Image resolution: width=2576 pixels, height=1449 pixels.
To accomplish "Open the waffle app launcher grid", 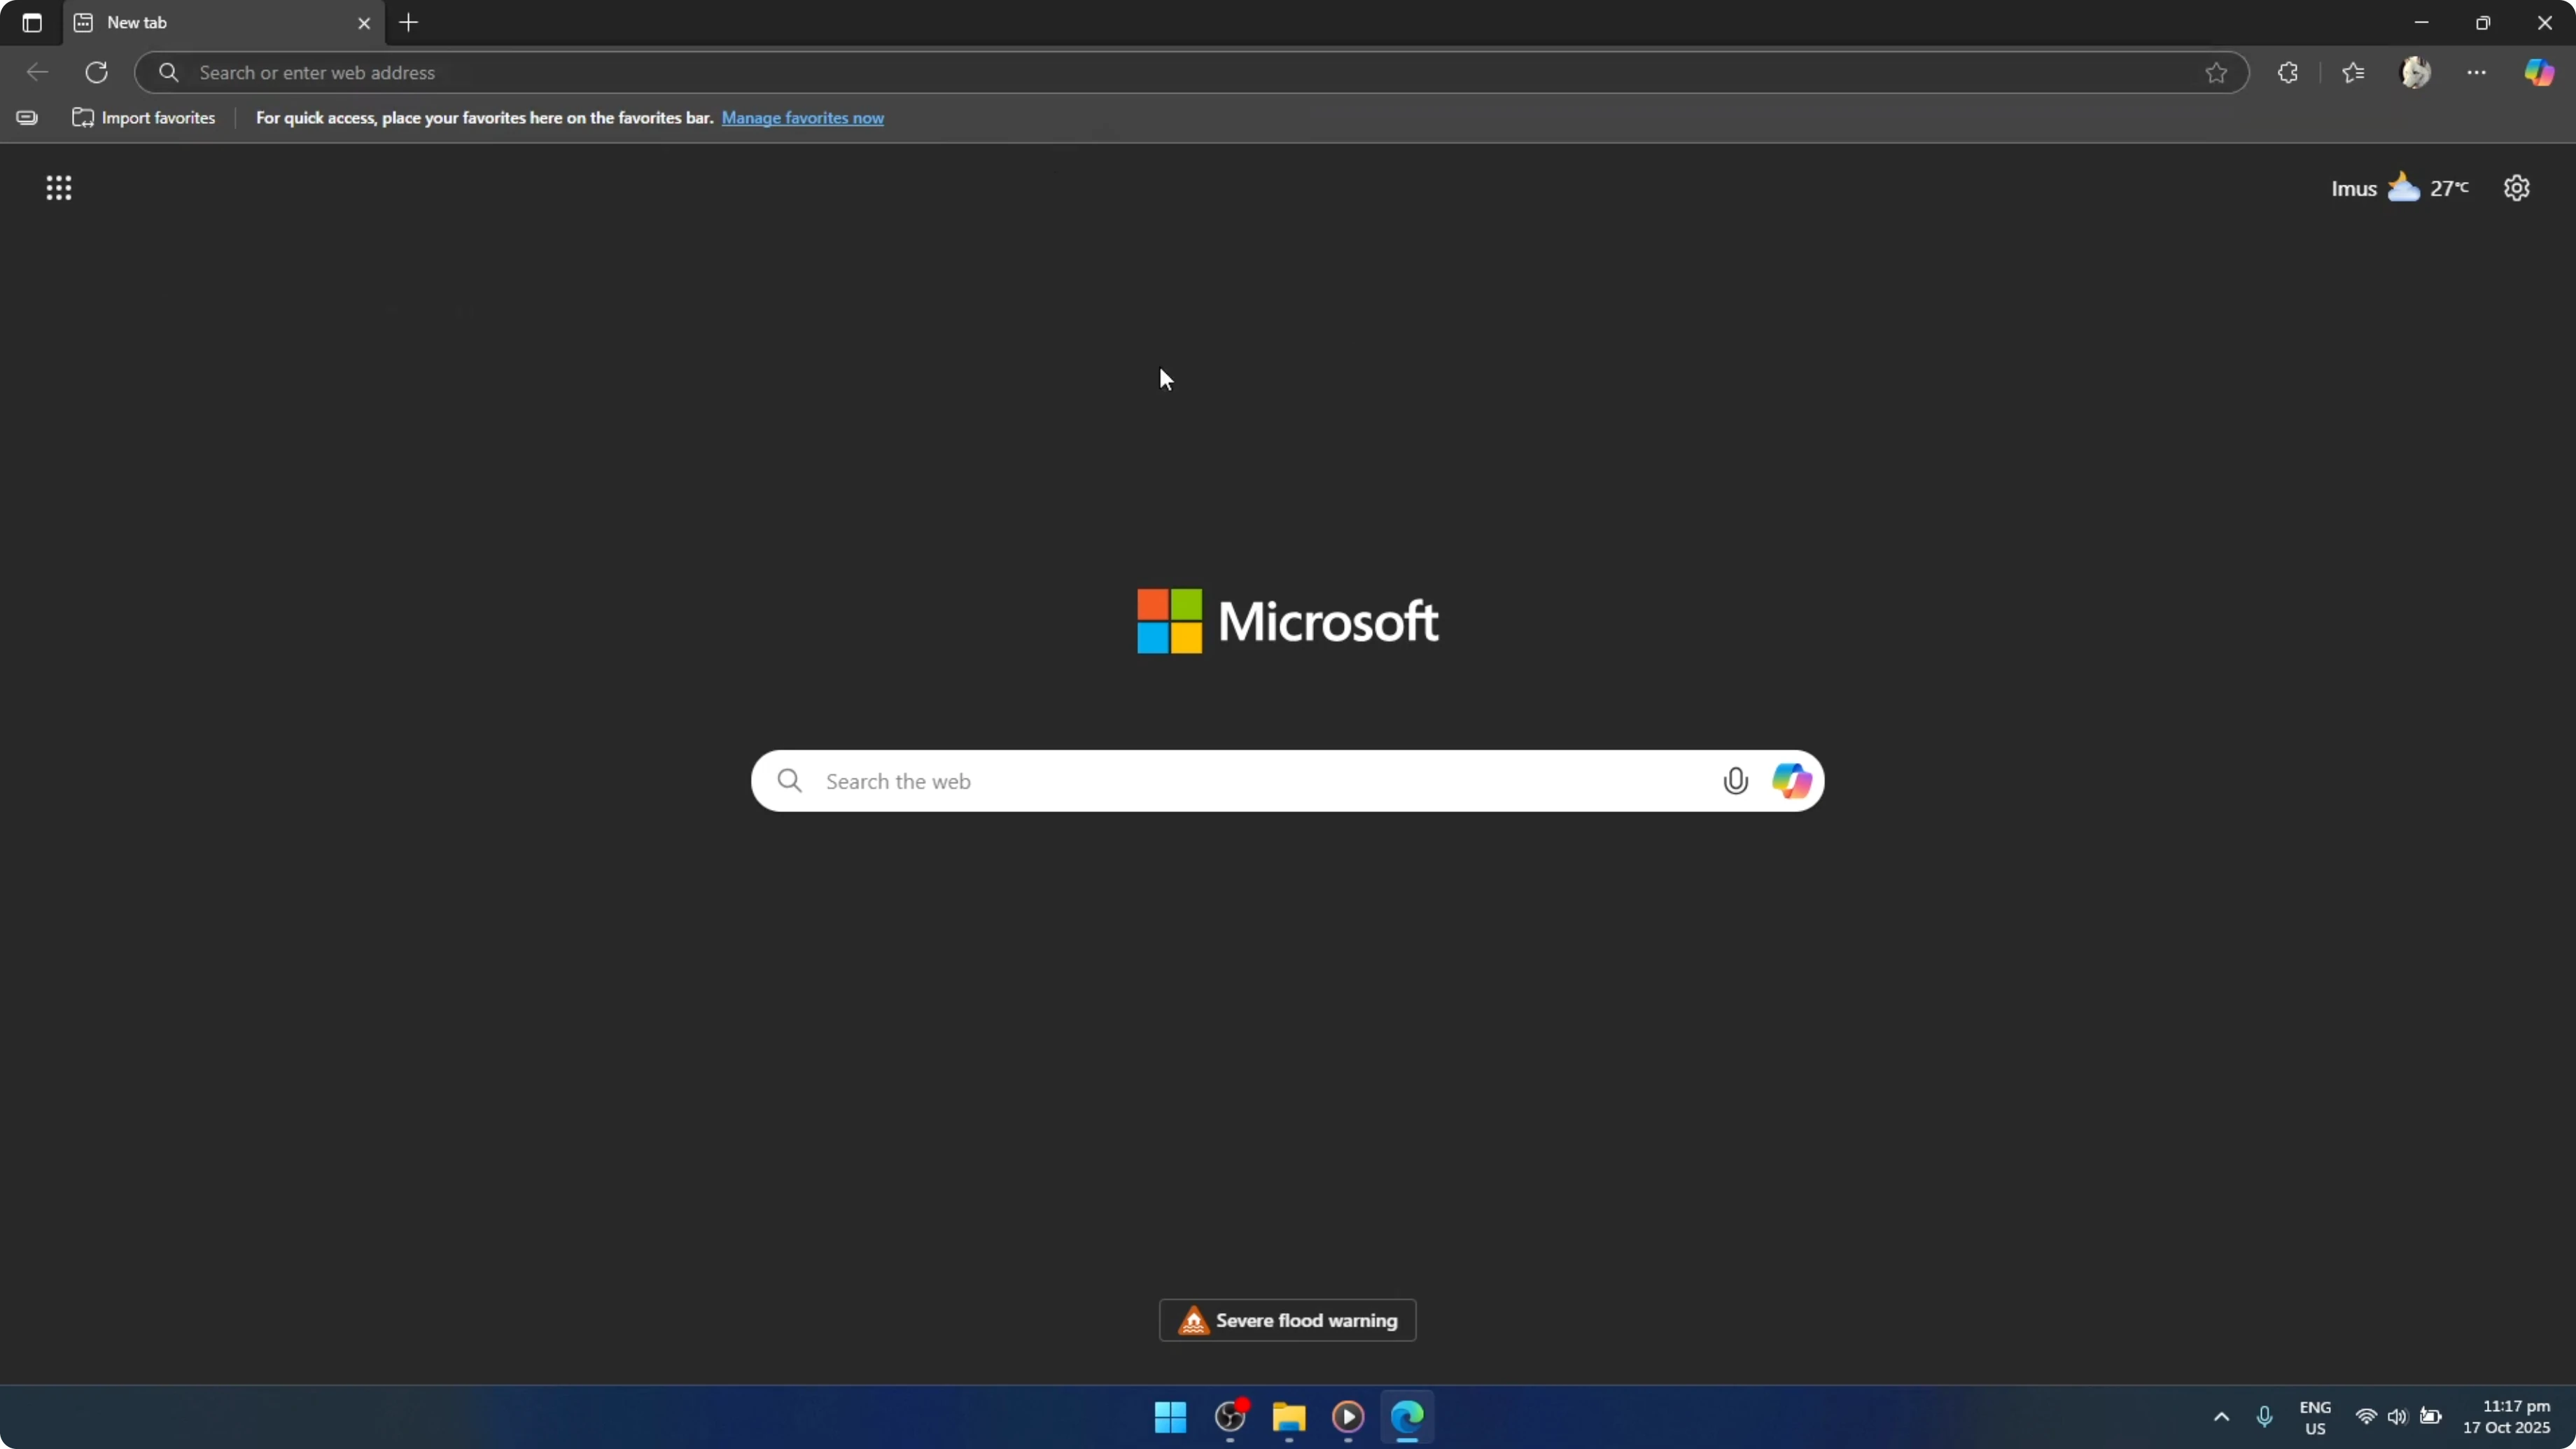I will [59, 188].
